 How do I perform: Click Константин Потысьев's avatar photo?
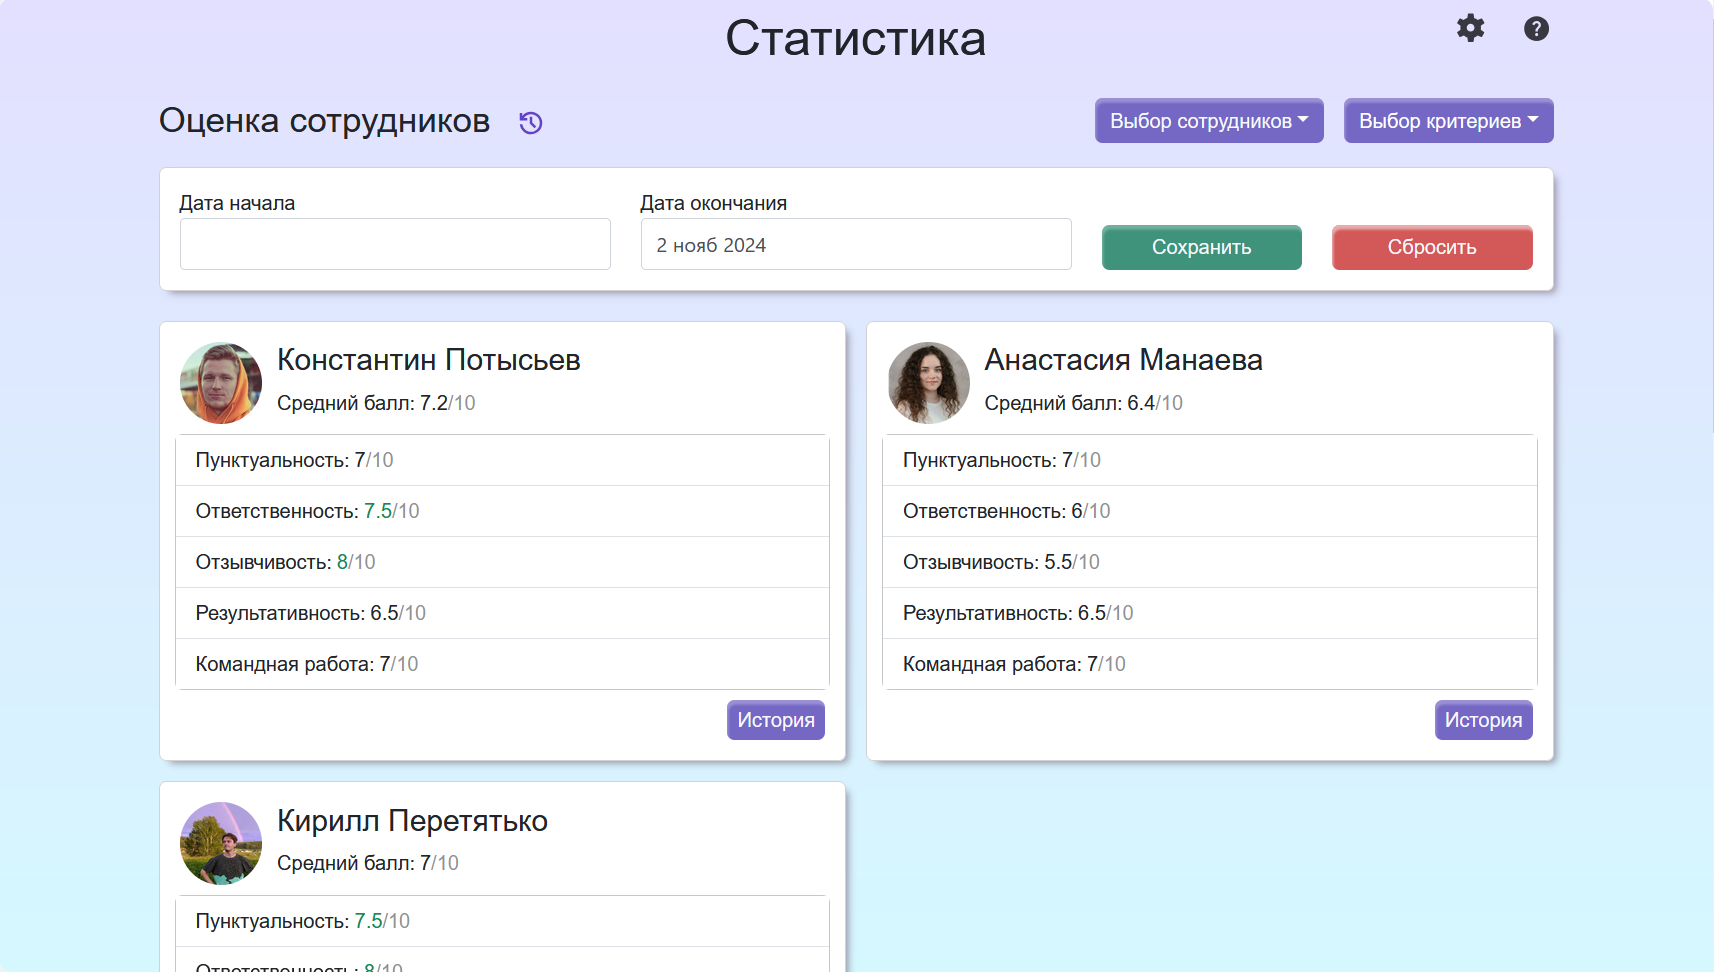pyautogui.click(x=221, y=383)
